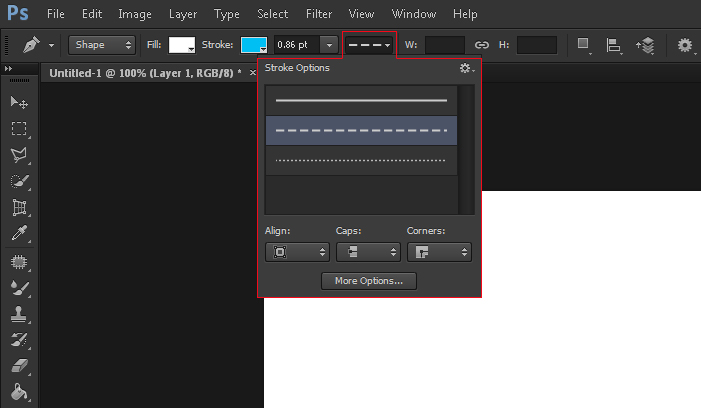Select the Eyedropper tool
This screenshot has height=408, width=701.
point(19,233)
